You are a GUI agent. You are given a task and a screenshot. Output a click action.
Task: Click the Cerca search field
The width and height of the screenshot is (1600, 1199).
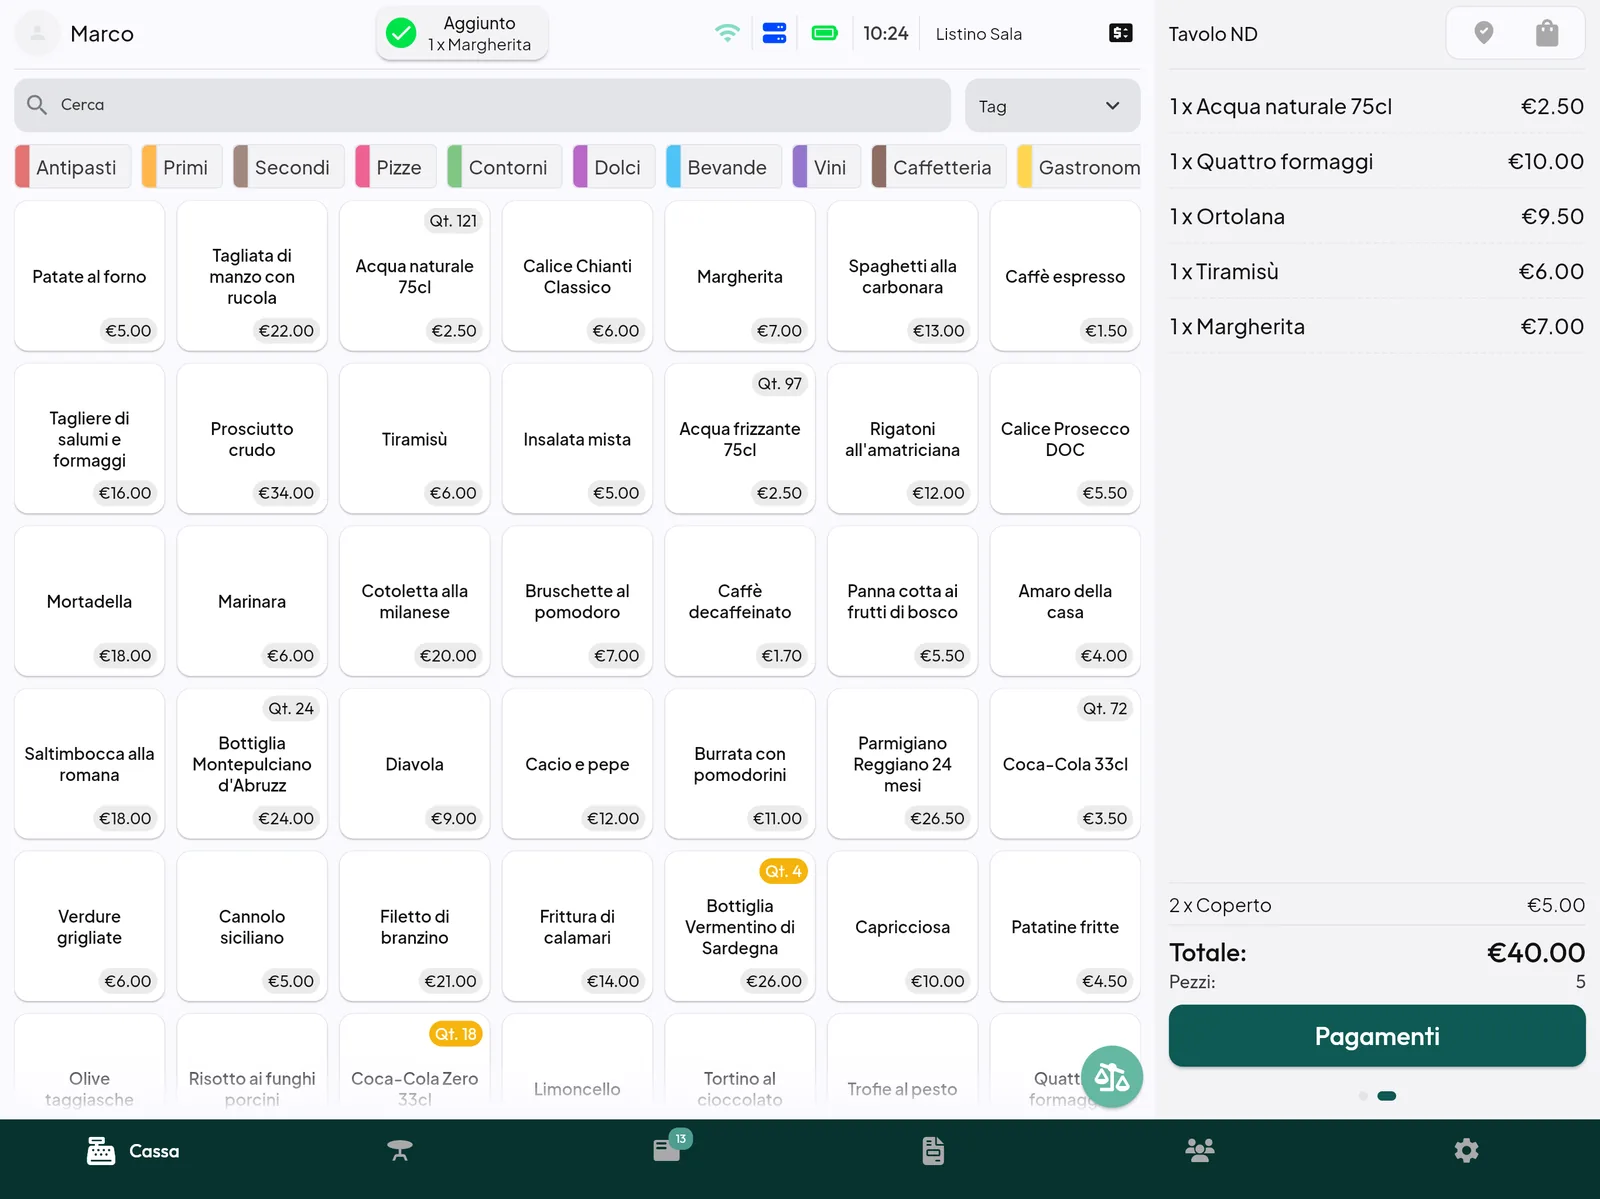[x=482, y=105]
